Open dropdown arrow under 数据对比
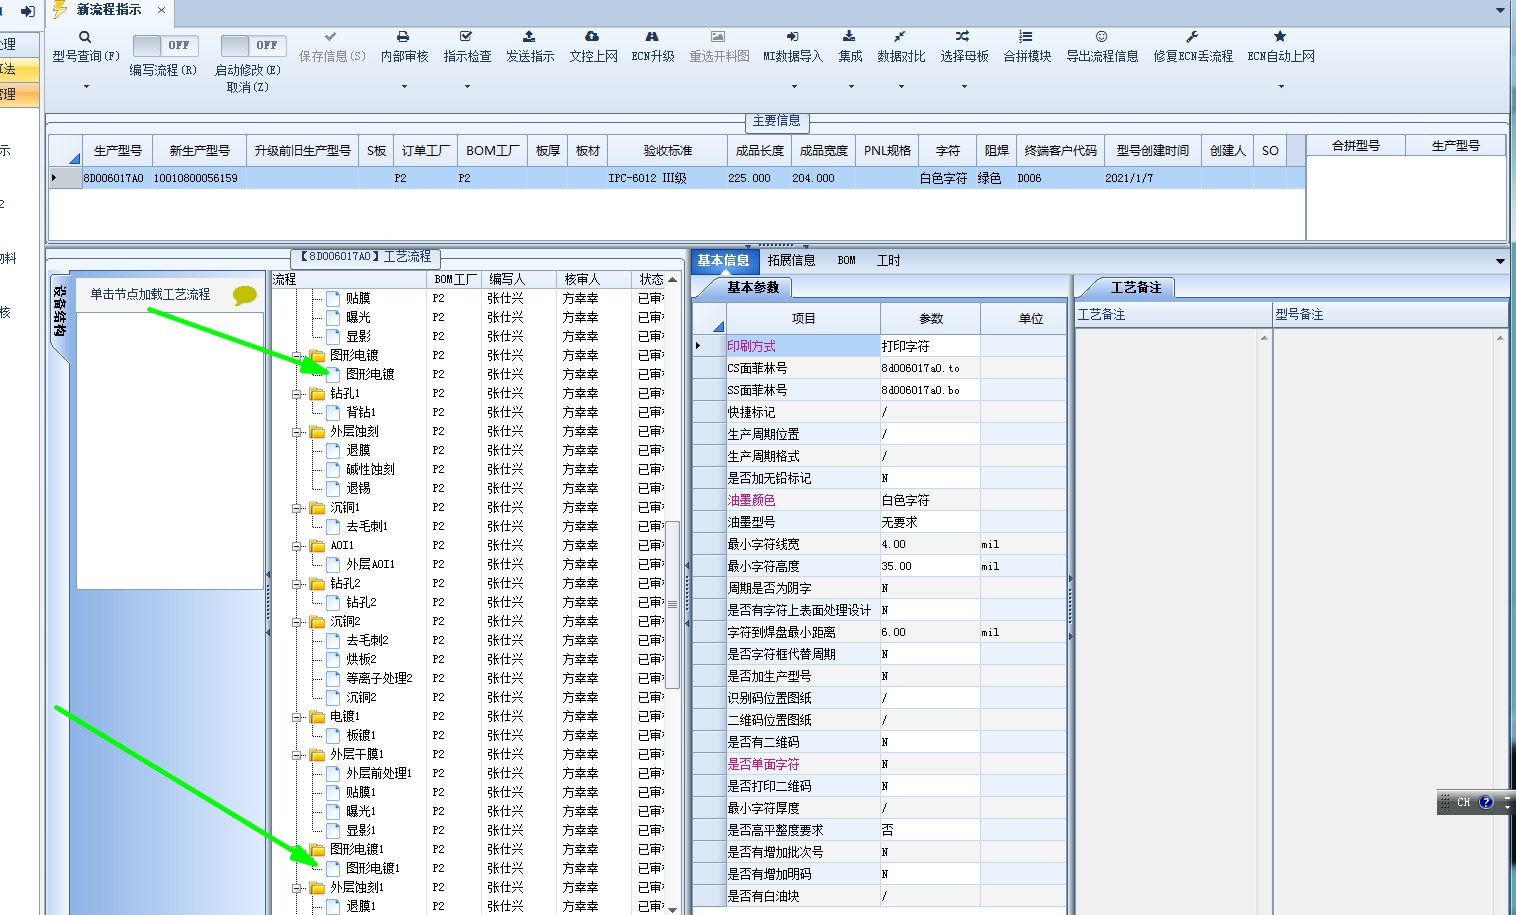This screenshot has height=915, width=1516. pos(901,87)
